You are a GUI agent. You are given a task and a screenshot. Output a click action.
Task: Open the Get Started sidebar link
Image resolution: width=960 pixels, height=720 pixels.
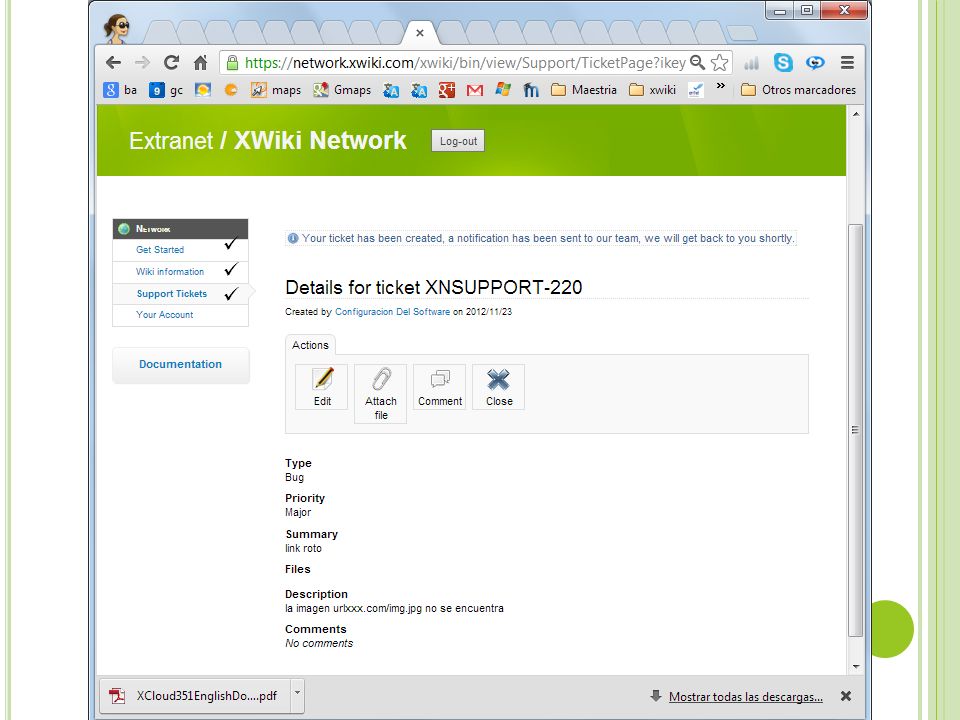pyautogui.click(x=160, y=250)
